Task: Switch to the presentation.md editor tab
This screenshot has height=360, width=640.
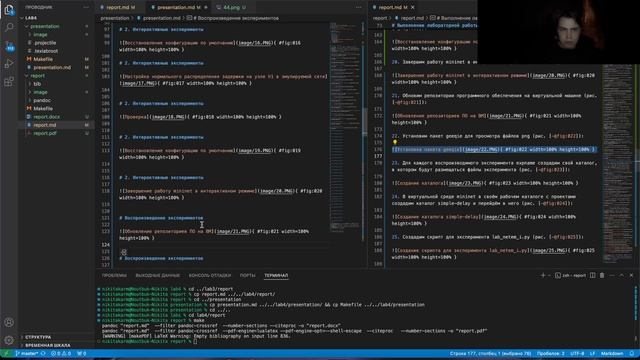Action: pos(176,7)
